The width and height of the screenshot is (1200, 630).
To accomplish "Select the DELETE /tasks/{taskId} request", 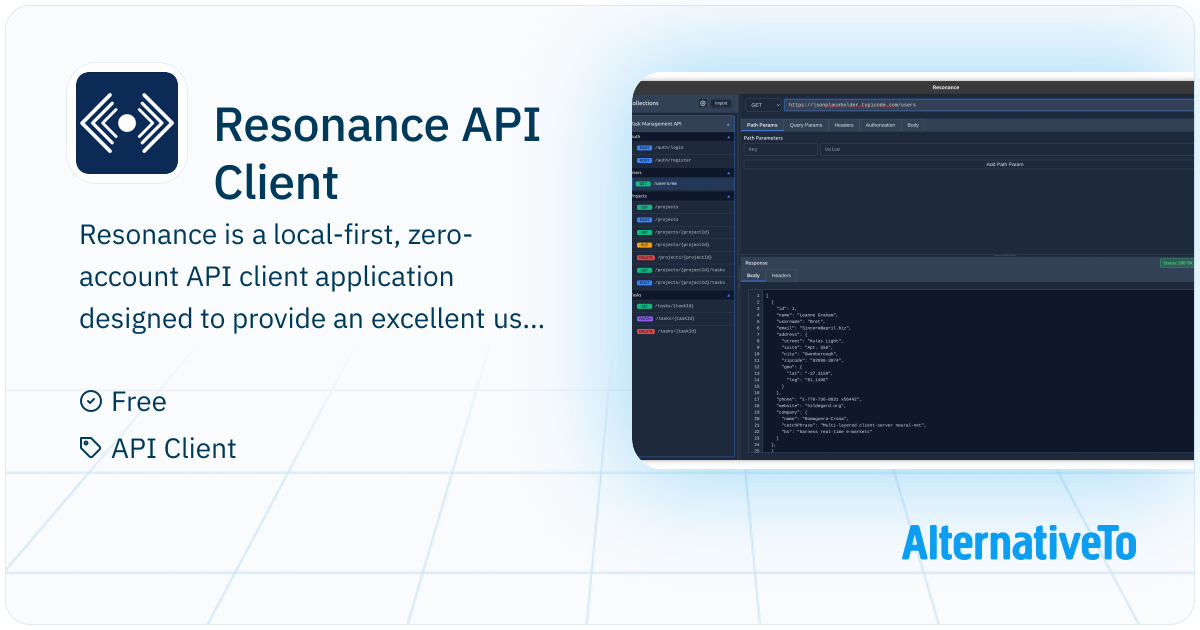I will pyautogui.click(x=683, y=331).
